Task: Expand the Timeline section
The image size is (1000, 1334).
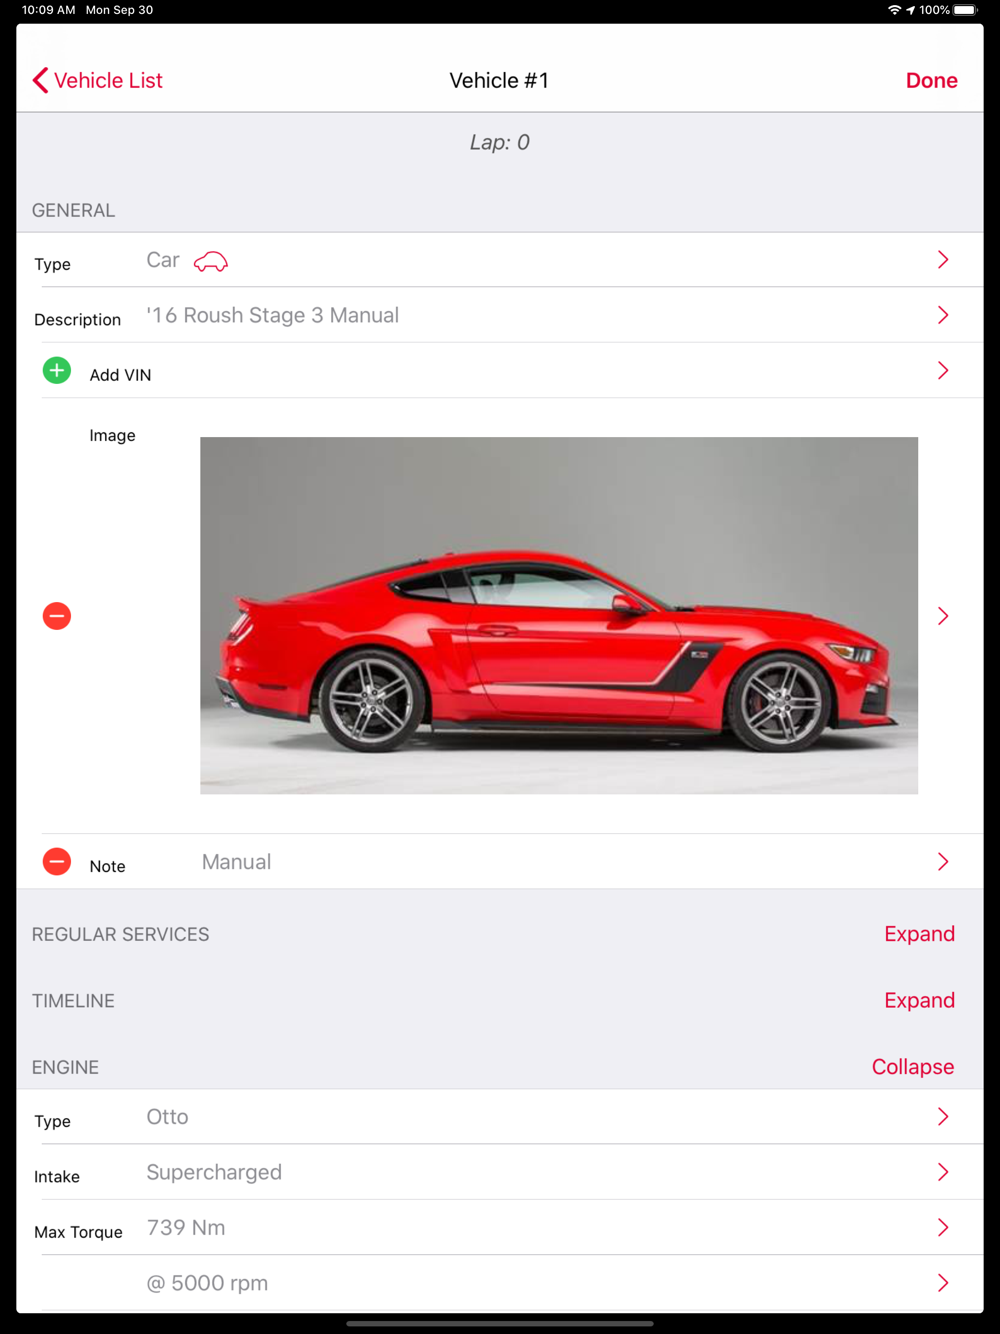Action: pyautogui.click(x=919, y=1000)
